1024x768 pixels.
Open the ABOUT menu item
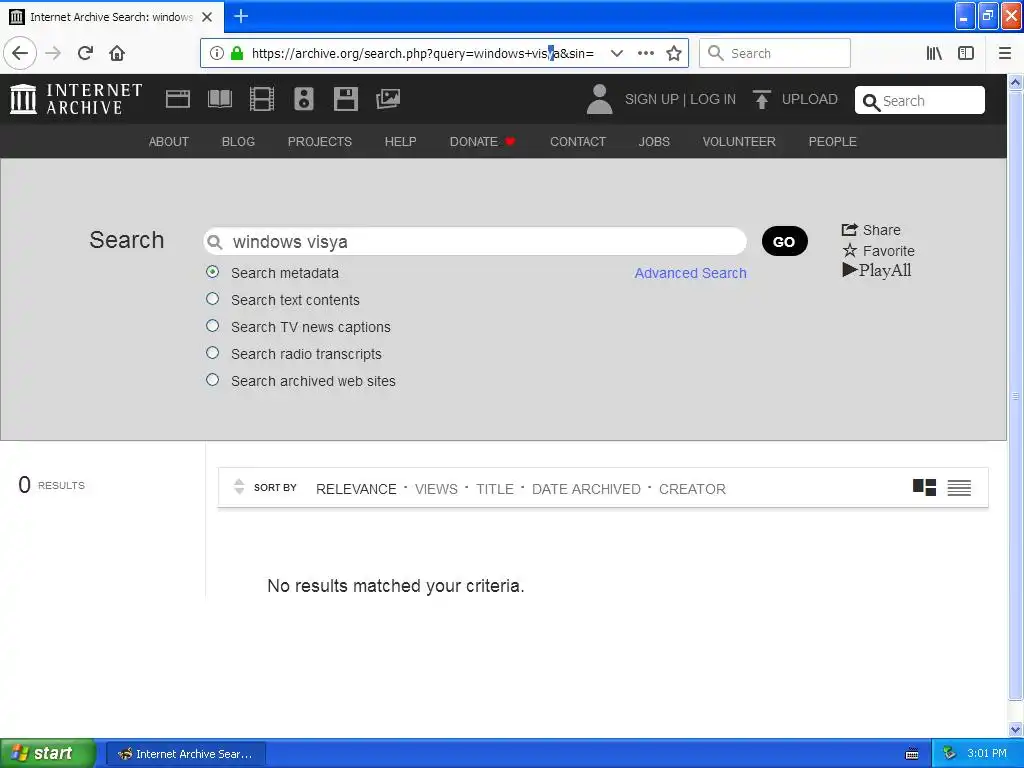tap(168, 141)
